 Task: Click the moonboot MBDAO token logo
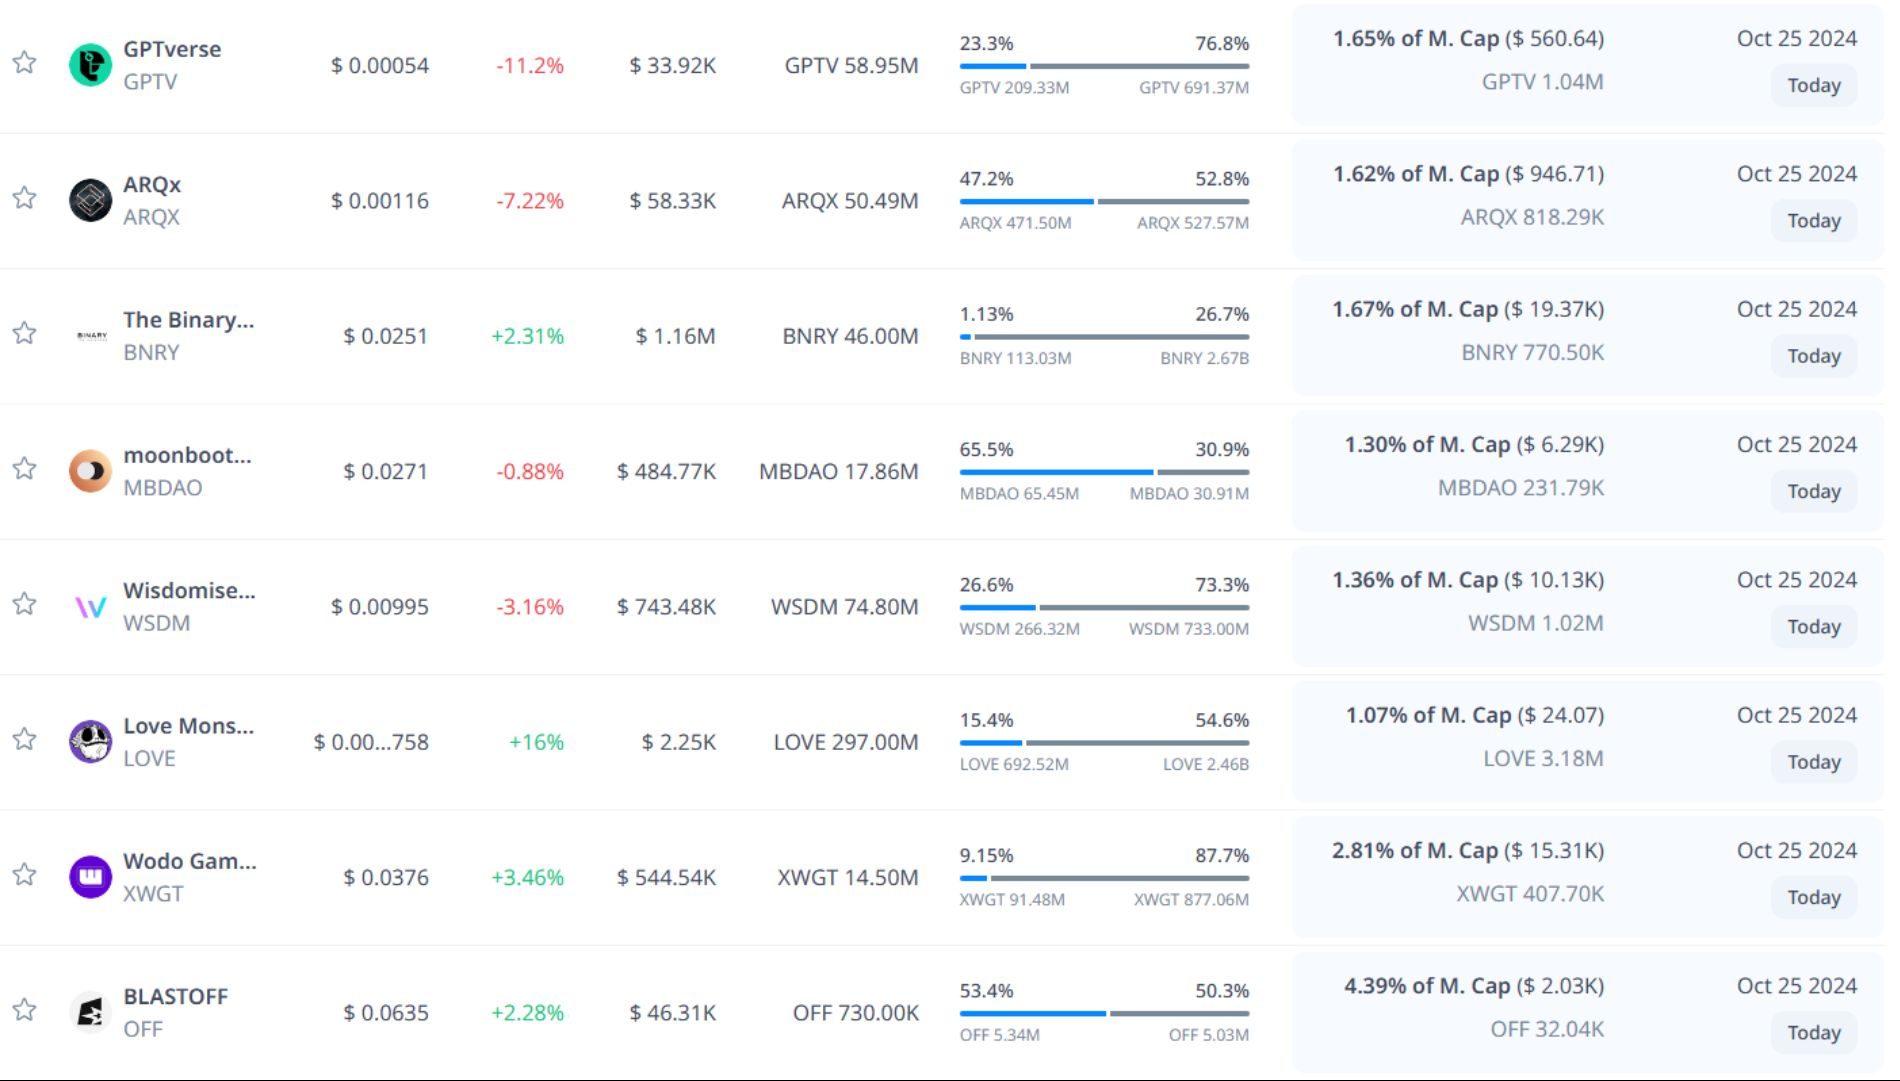[x=90, y=471]
